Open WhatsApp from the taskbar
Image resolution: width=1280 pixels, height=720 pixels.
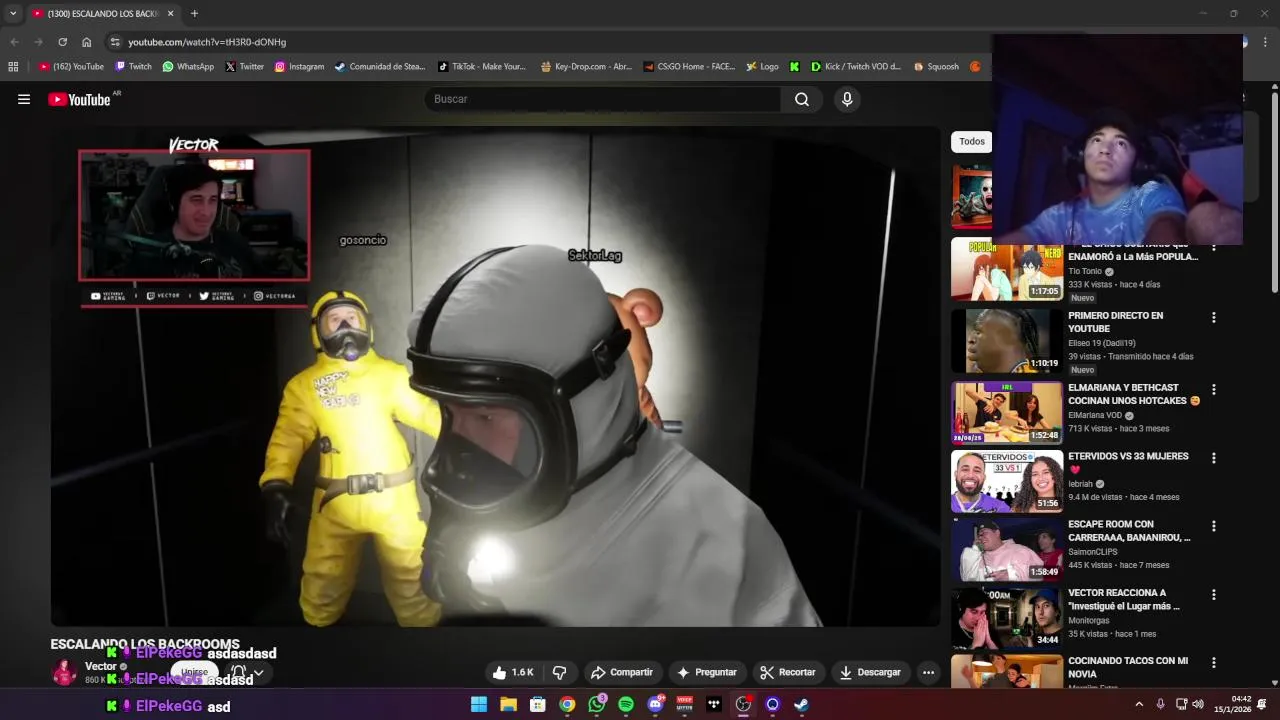(x=597, y=704)
